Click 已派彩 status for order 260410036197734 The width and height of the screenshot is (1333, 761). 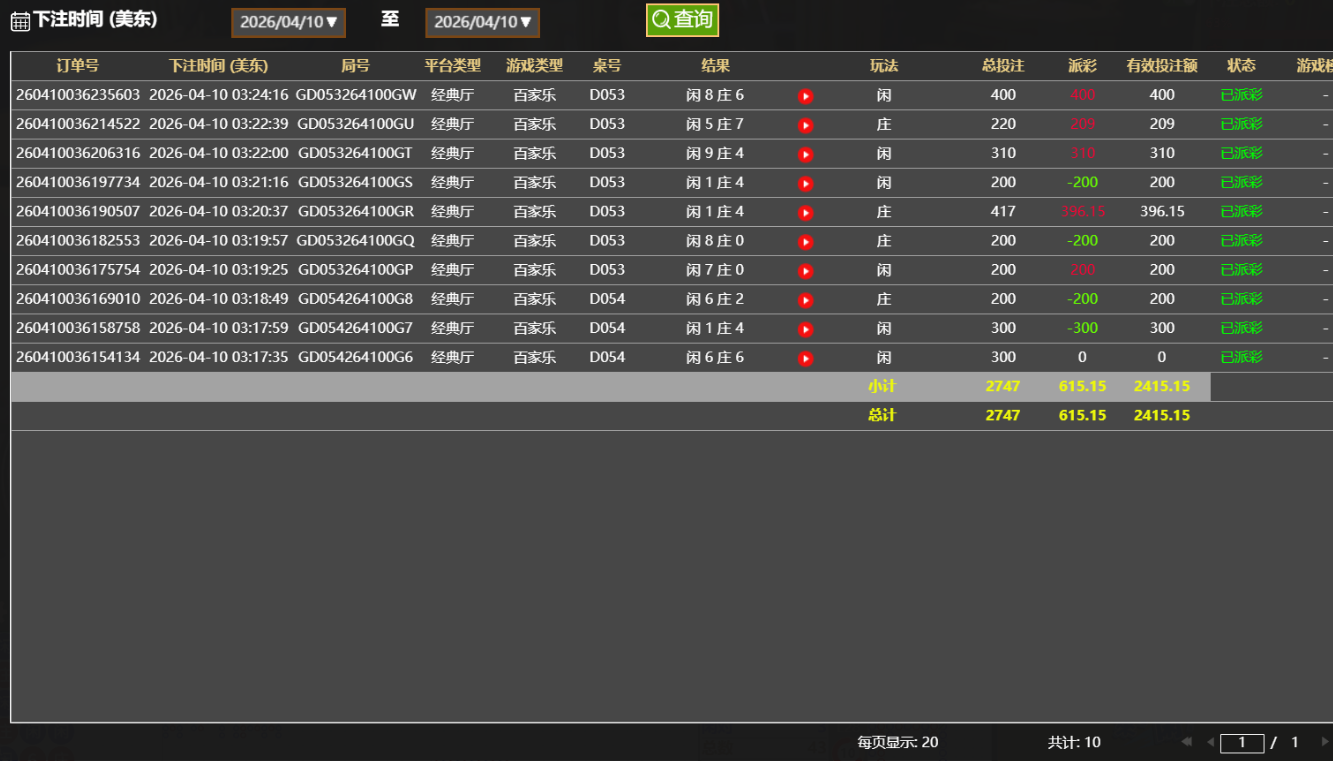(x=1241, y=183)
